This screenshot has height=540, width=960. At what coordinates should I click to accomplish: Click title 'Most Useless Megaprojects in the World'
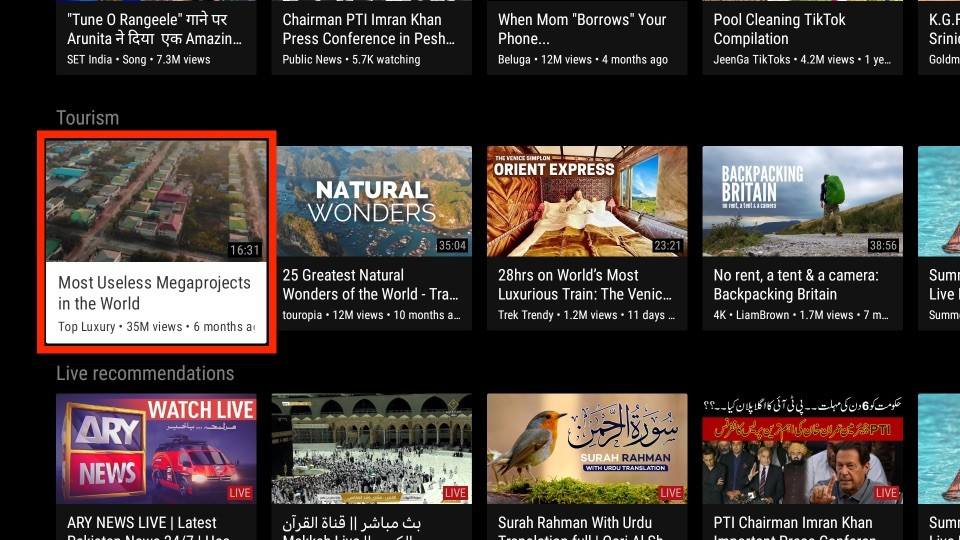pos(154,293)
